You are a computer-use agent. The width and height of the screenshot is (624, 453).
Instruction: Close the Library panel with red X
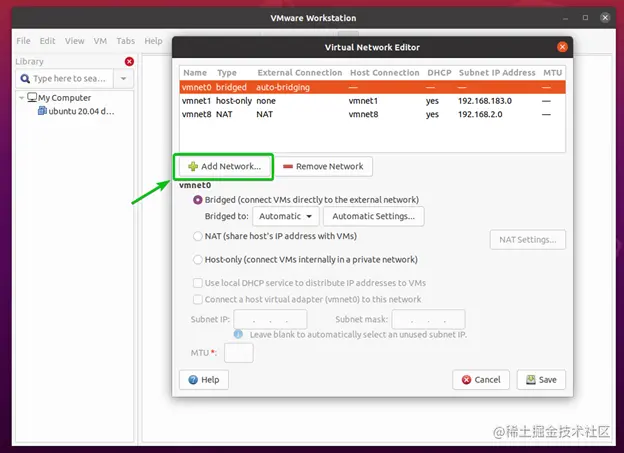pyautogui.click(x=129, y=61)
